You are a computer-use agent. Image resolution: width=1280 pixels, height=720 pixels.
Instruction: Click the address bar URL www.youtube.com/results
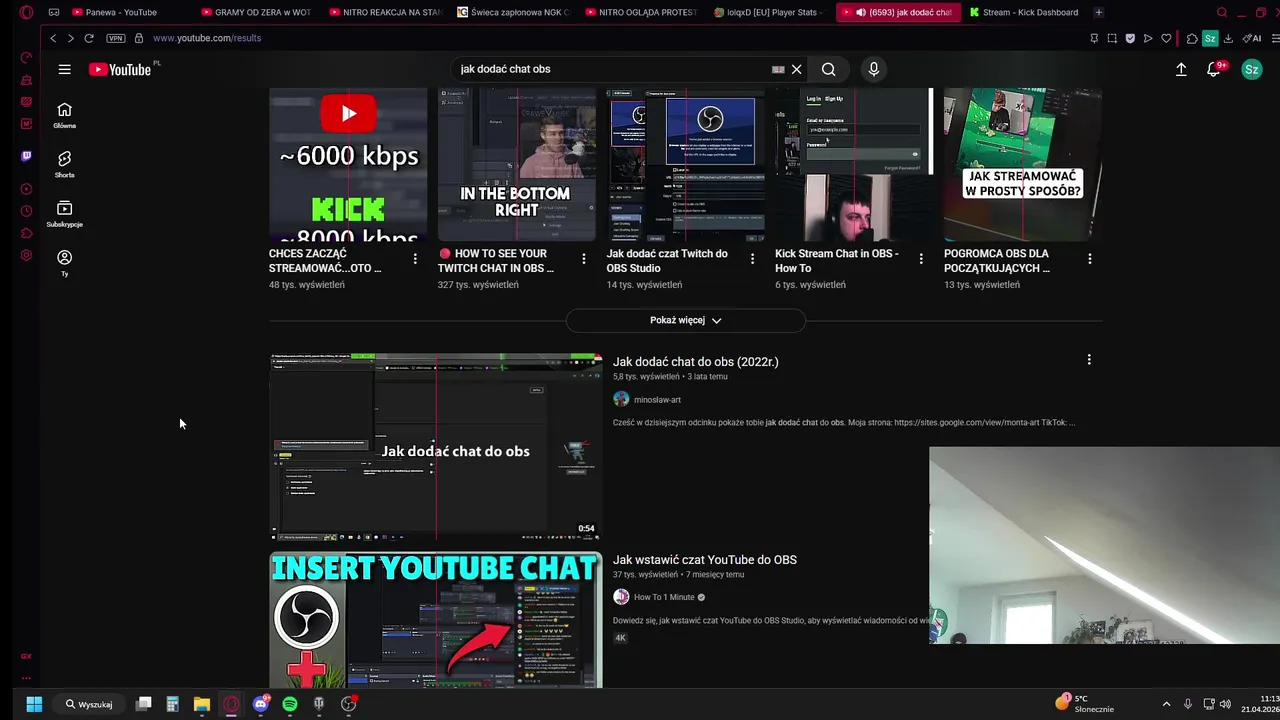[x=207, y=38]
